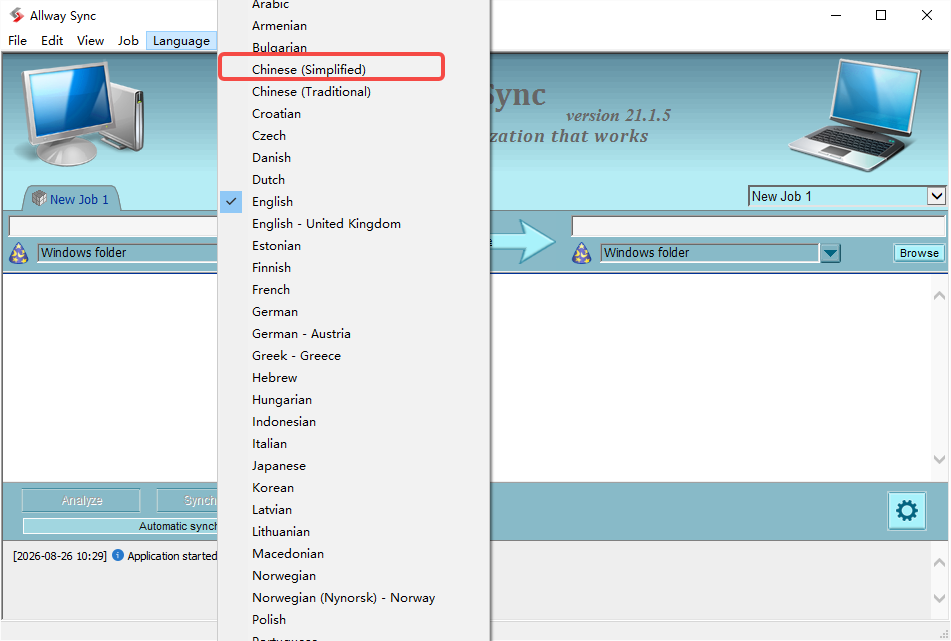Select Czech language
Screen dimensions: 951x641
tap(354, 135)
